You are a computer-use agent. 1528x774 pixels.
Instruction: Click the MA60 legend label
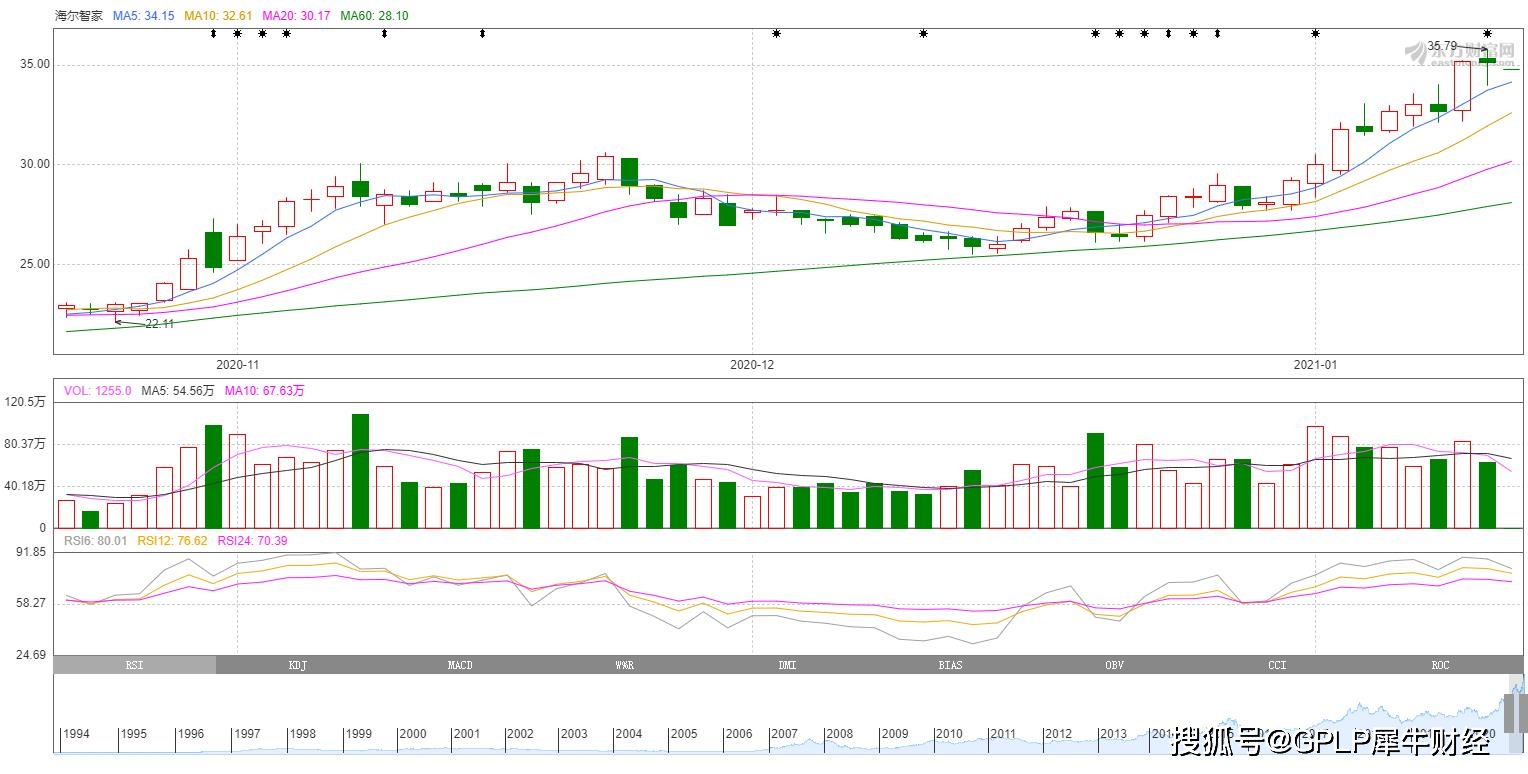(x=374, y=16)
